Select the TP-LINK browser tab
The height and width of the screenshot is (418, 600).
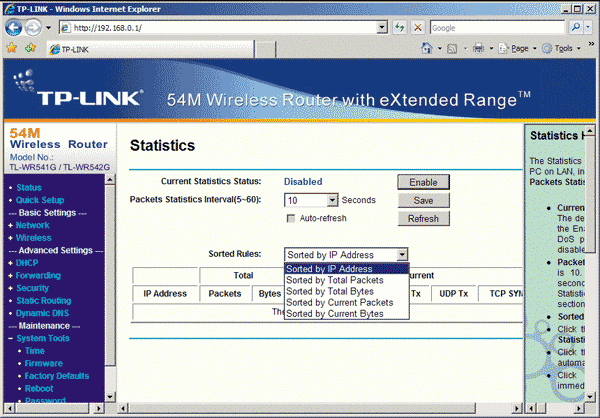(150, 49)
